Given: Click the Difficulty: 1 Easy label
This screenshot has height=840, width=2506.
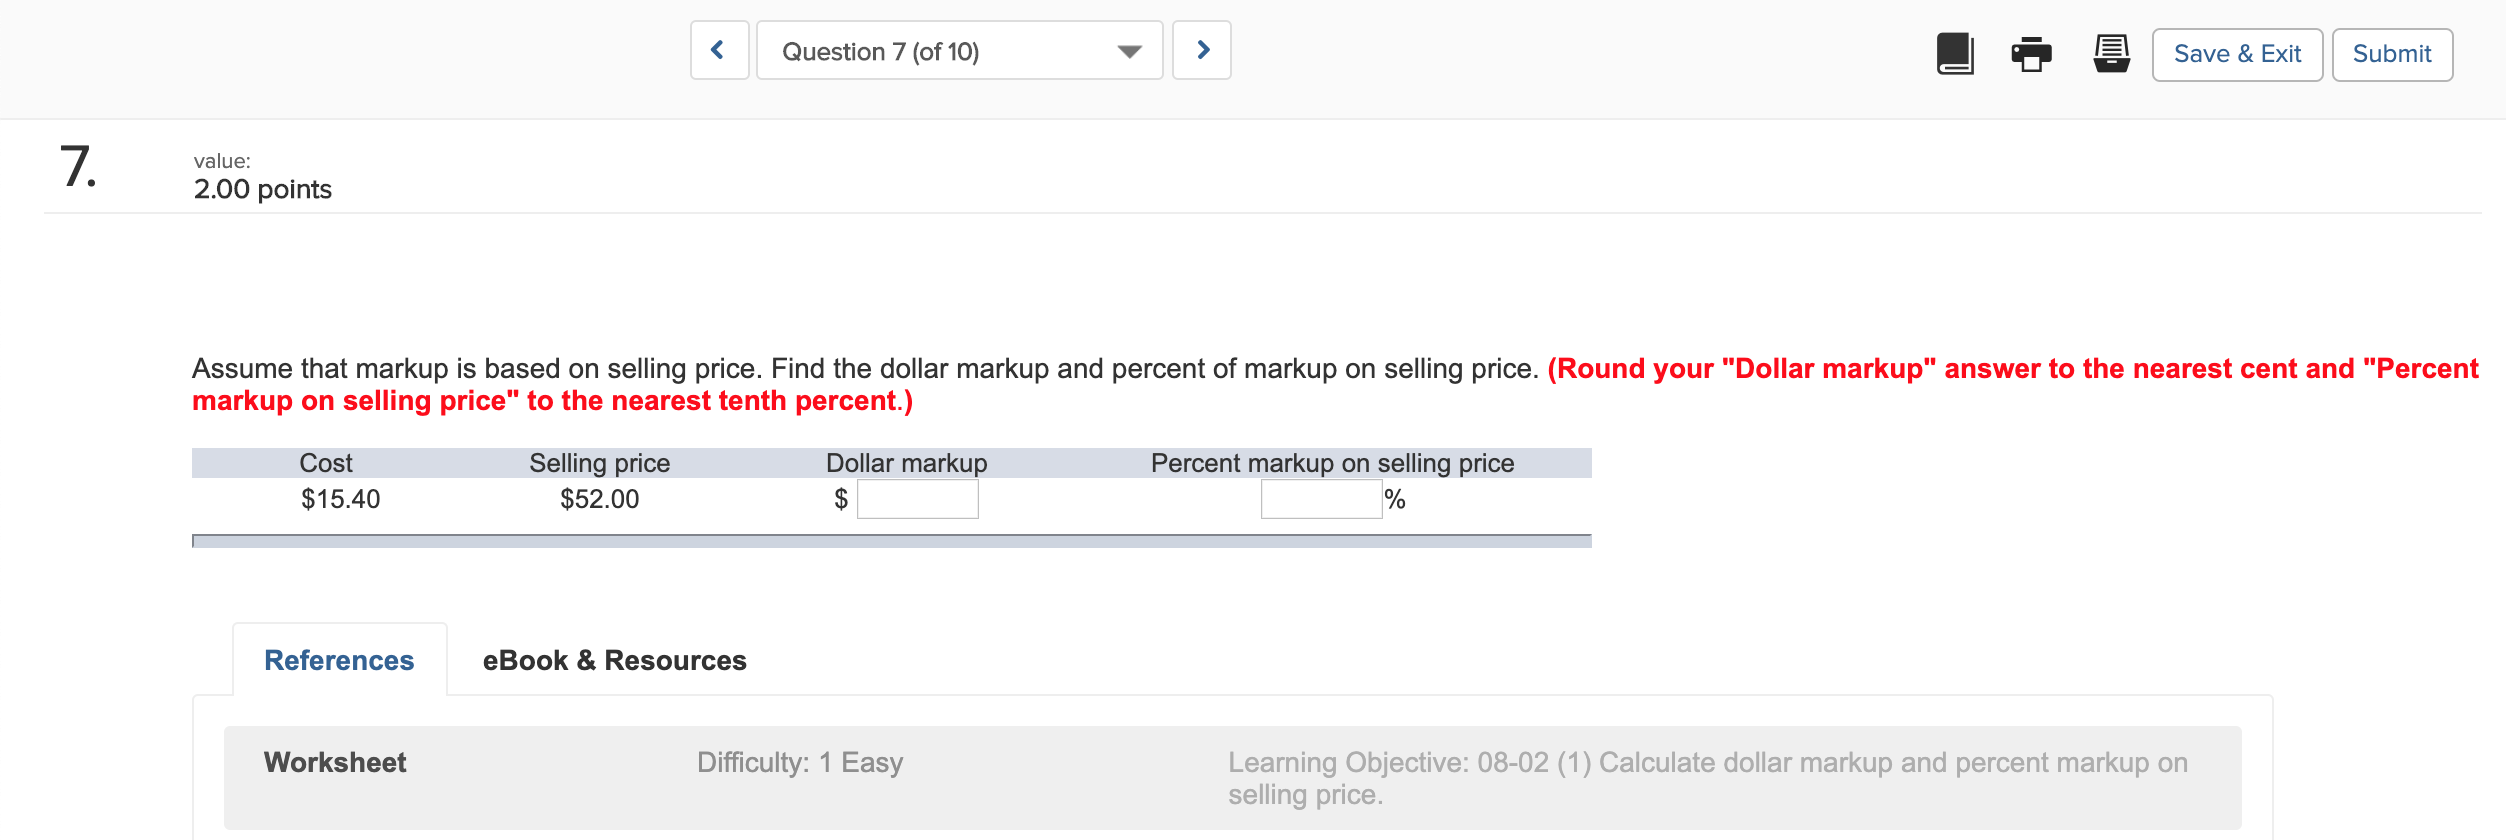Looking at the screenshot, I should (x=799, y=762).
